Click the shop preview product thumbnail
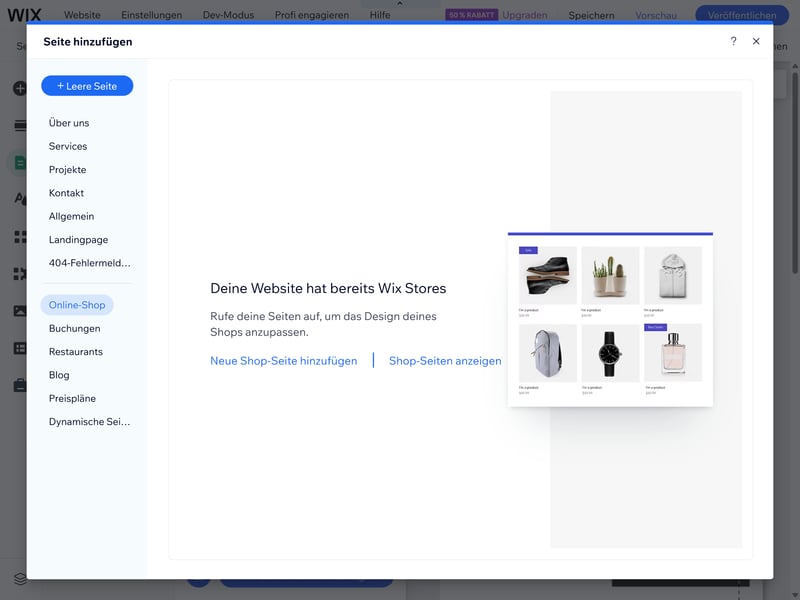 [x=610, y=320]
